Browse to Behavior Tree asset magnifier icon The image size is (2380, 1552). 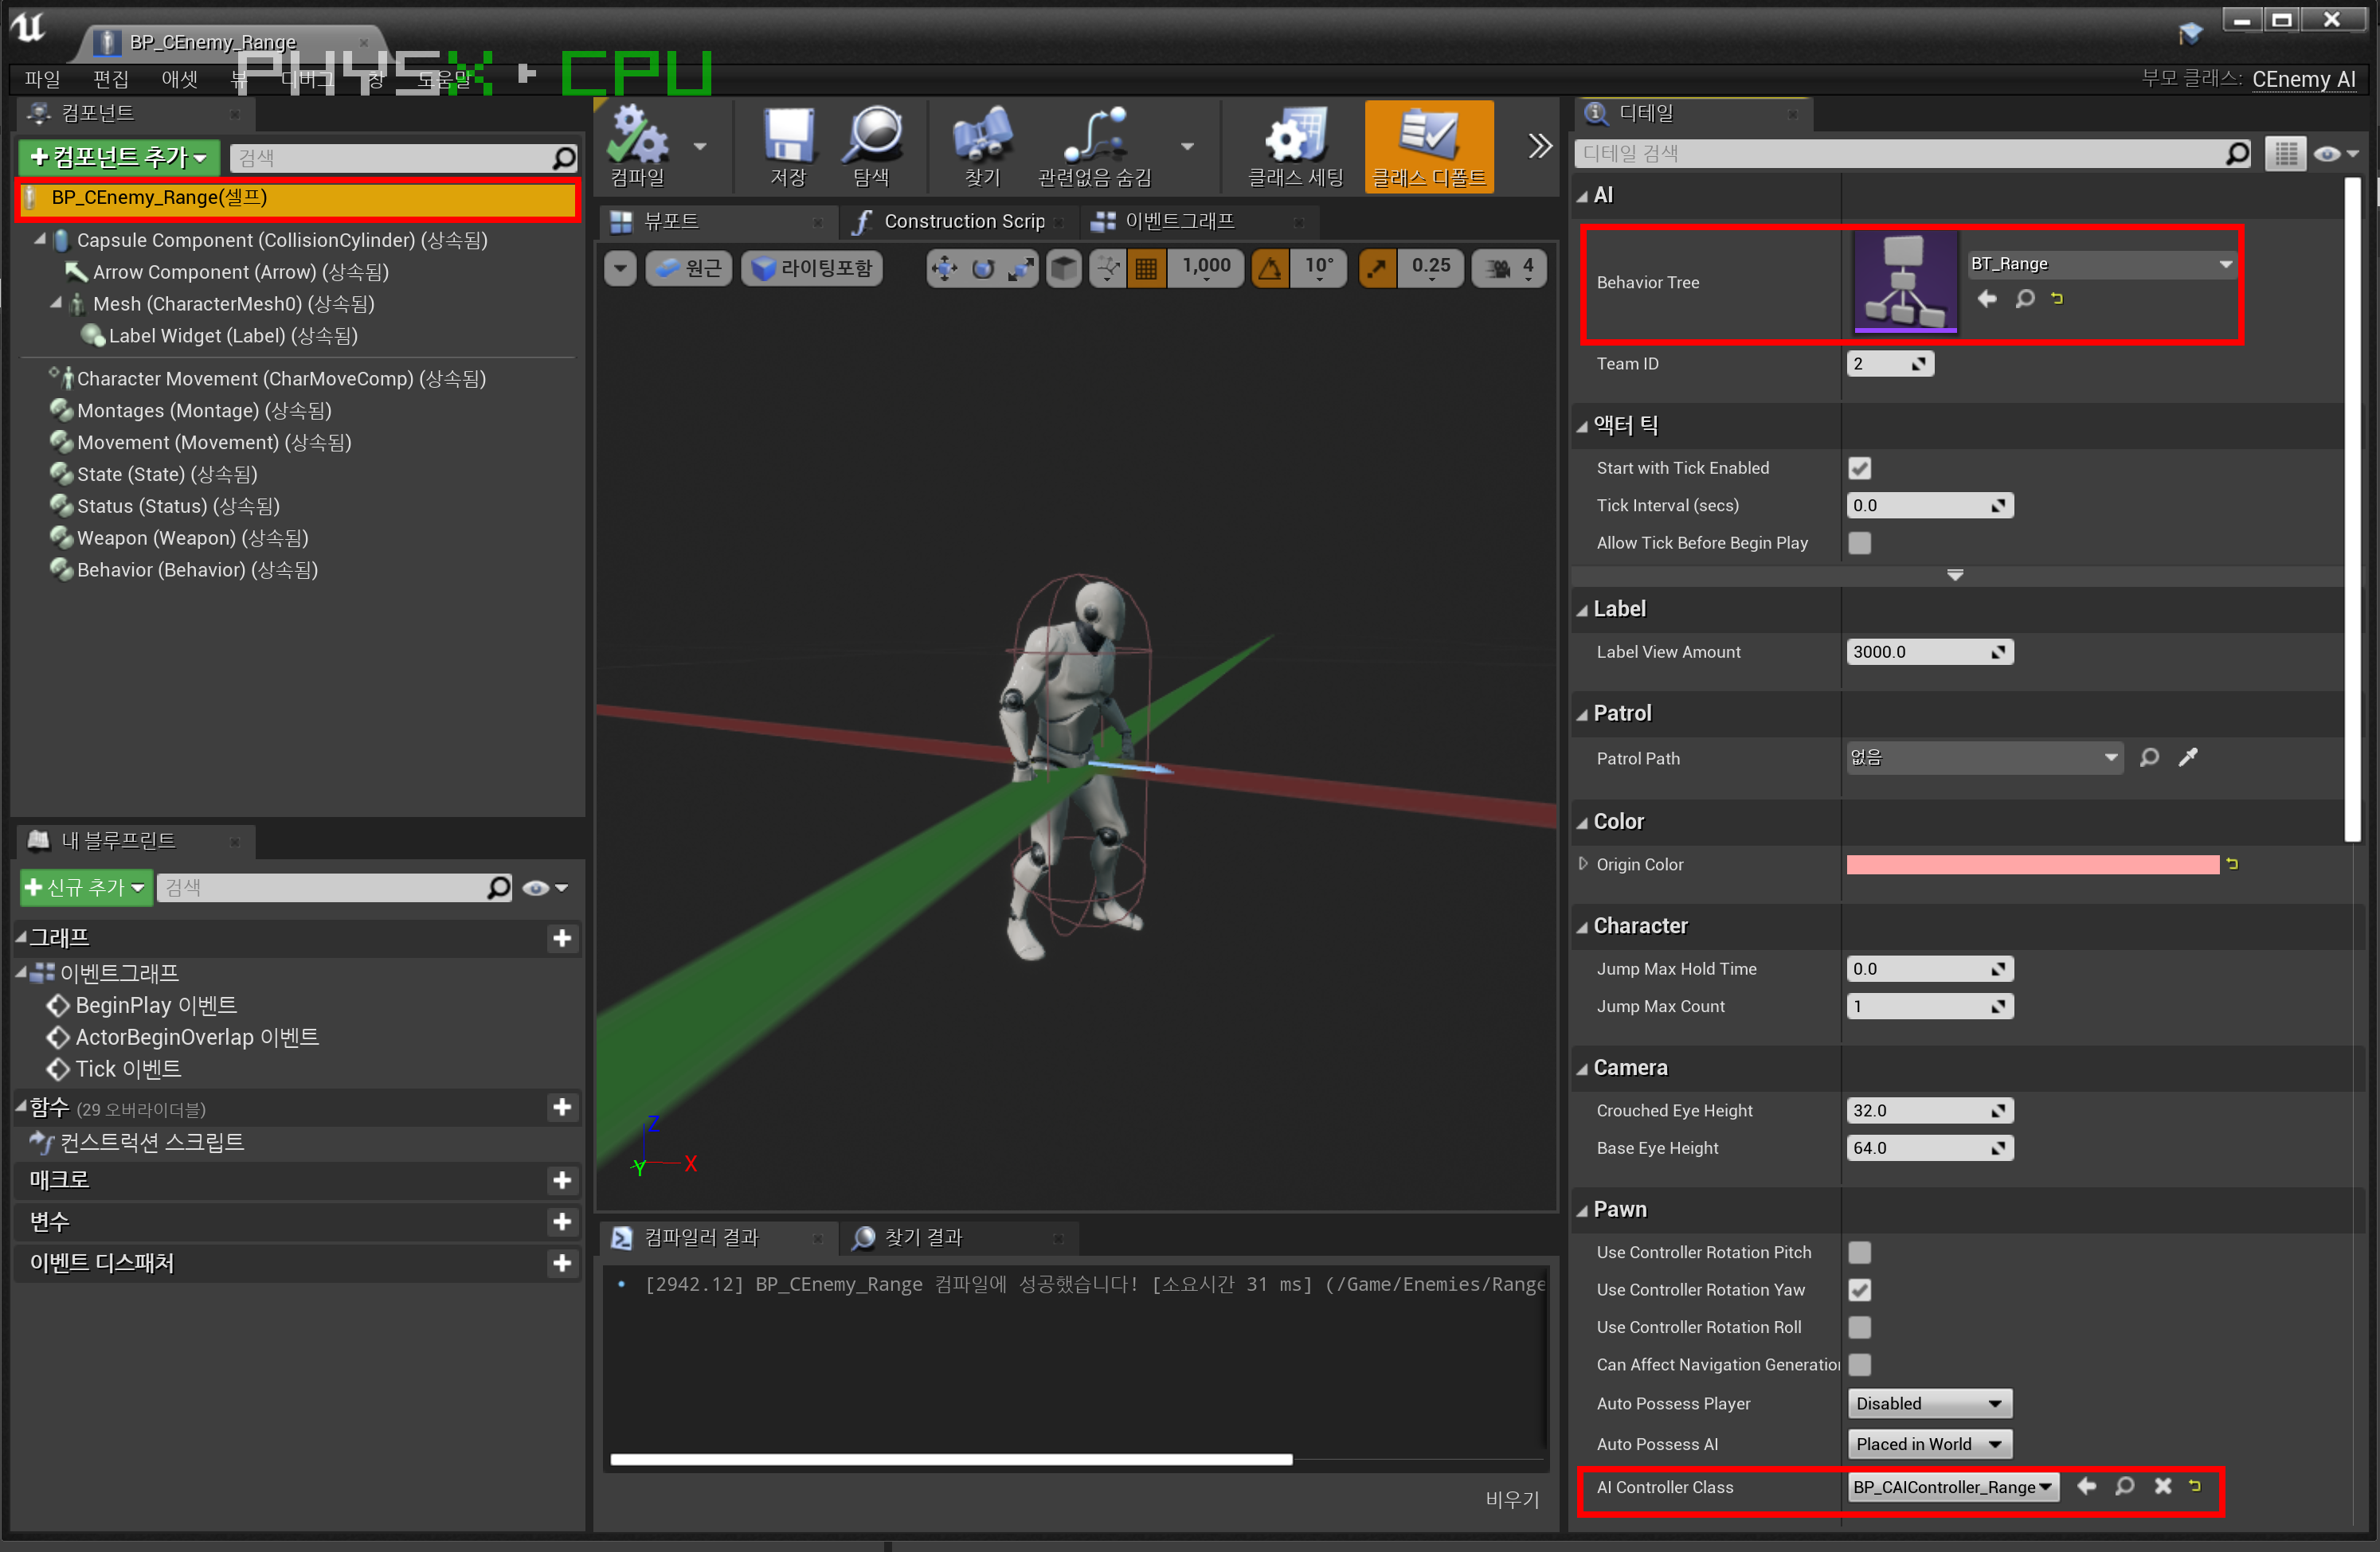2024,299
